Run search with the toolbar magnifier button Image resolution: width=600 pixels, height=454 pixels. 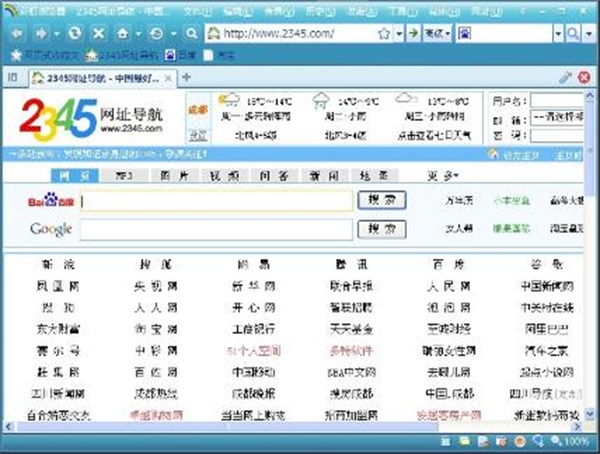tap(573, 34)
